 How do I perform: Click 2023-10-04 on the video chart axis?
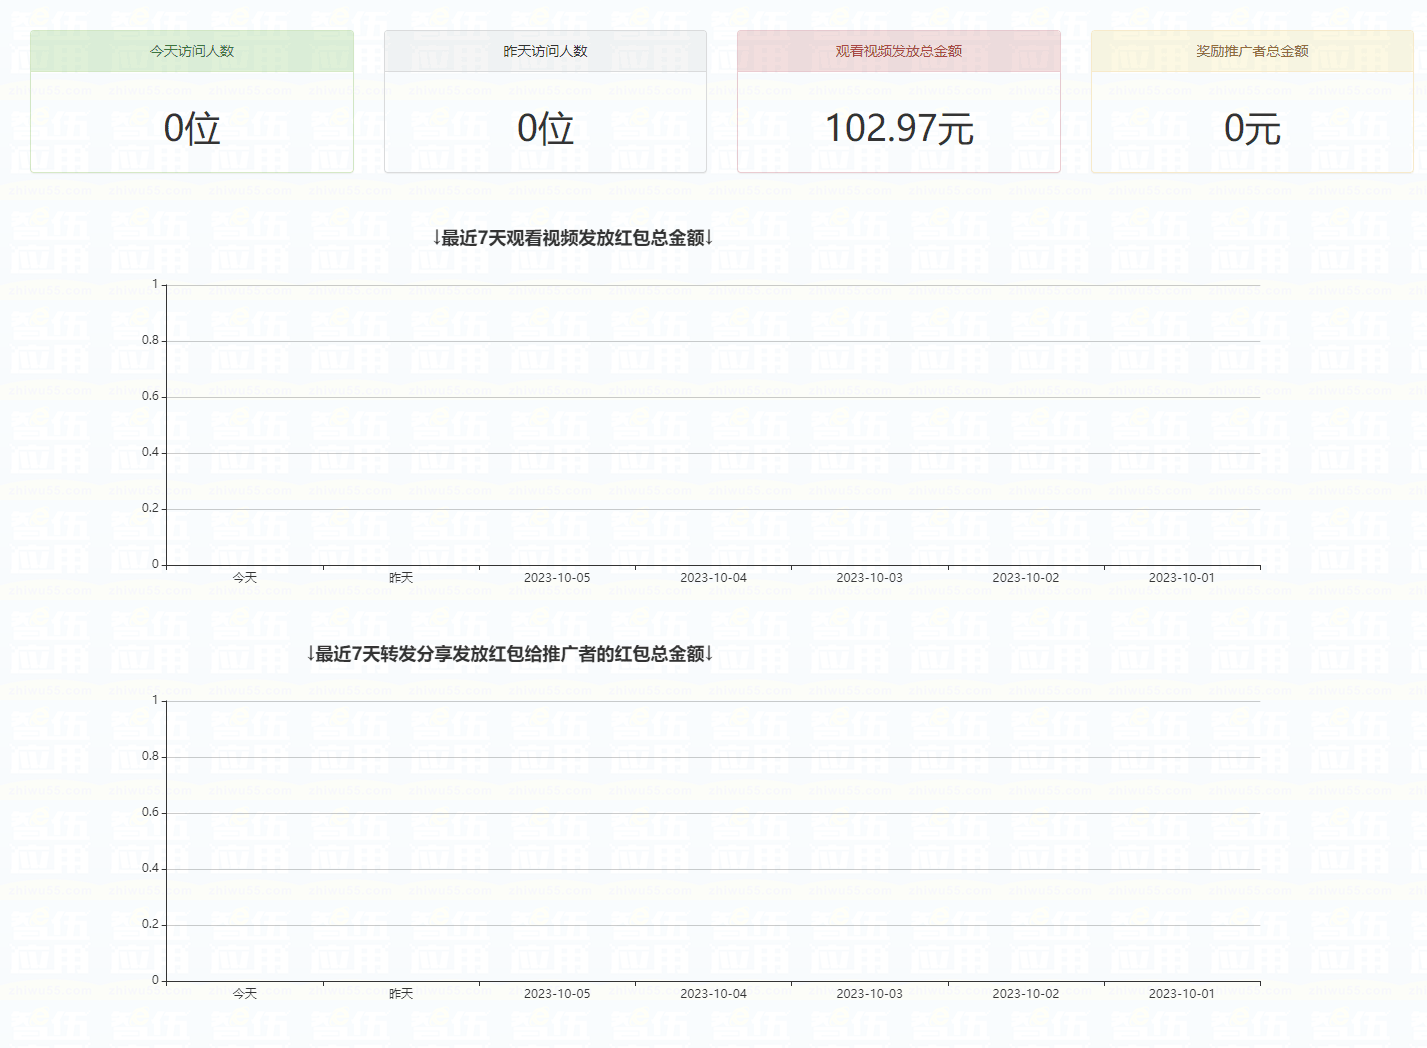(x=713, y=578)
